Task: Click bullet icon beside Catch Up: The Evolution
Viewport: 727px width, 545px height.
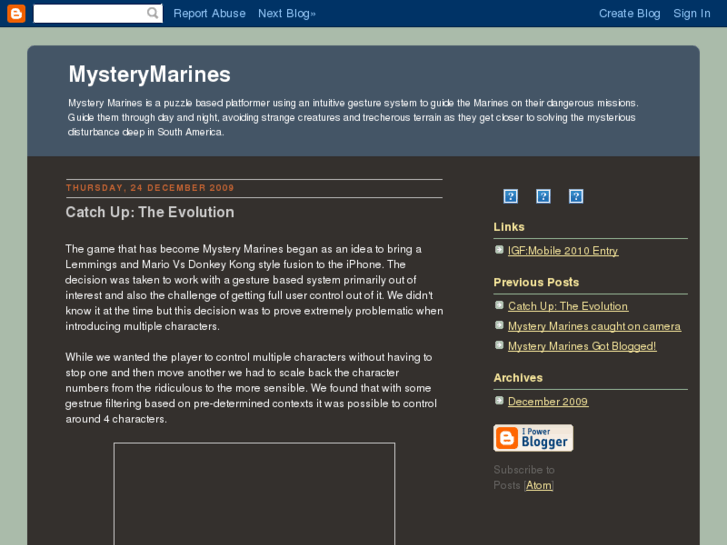Action: coord(499,305)
